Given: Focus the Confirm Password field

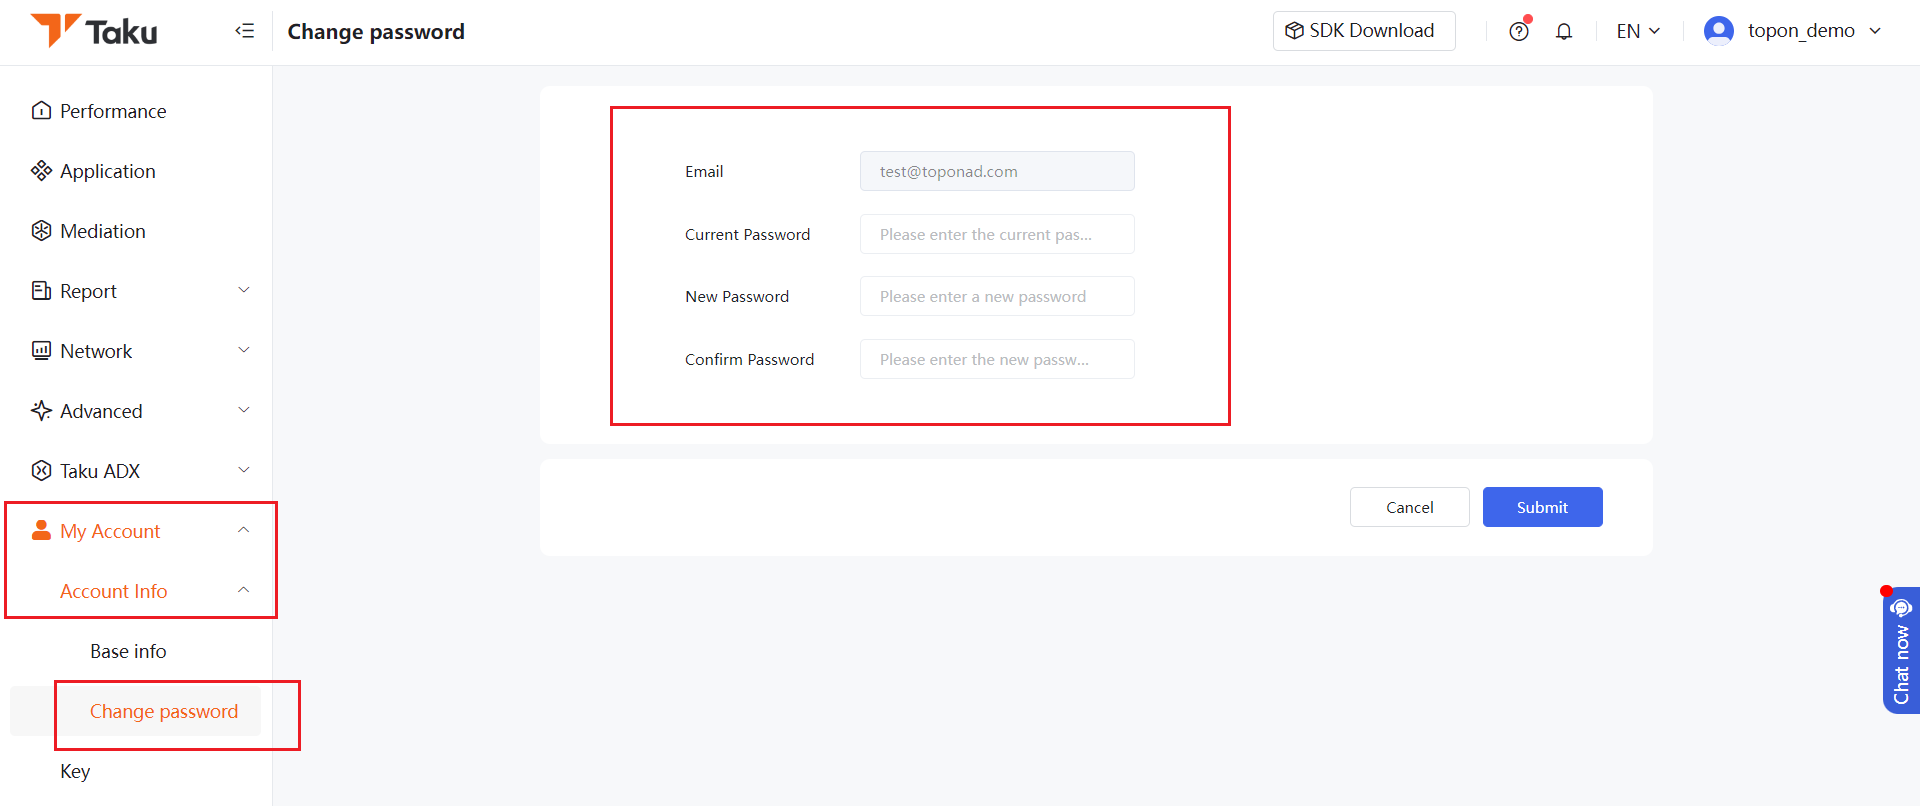Looking at the screenshot, I should tap(997, 359).
